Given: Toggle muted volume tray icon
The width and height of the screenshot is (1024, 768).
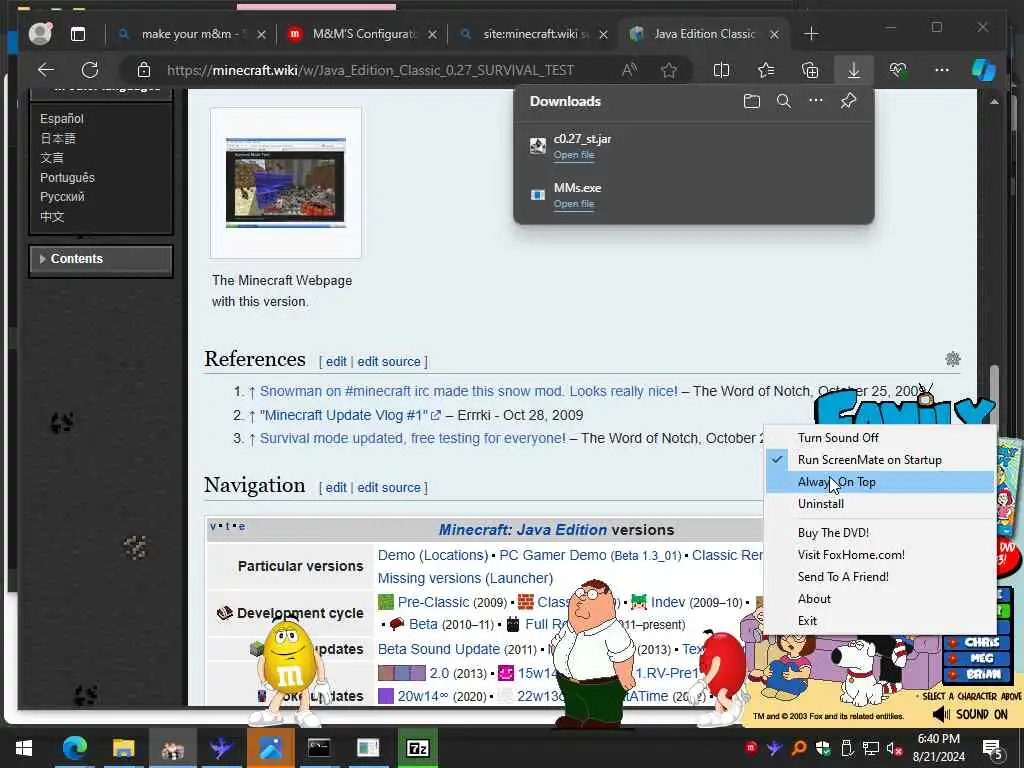Looking at the screenshot, I should tap(894, 748).
